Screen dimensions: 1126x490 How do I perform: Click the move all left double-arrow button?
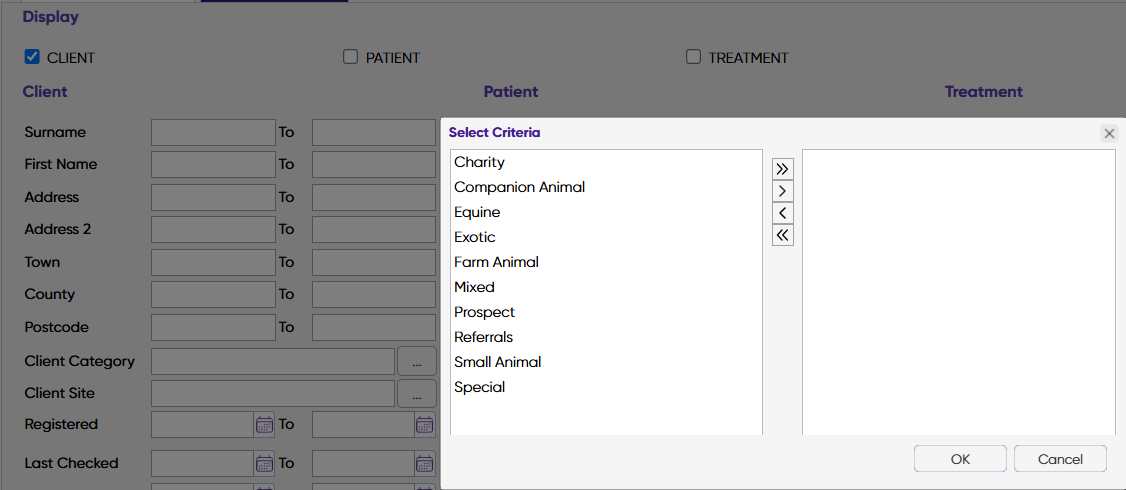pos(783,235)
